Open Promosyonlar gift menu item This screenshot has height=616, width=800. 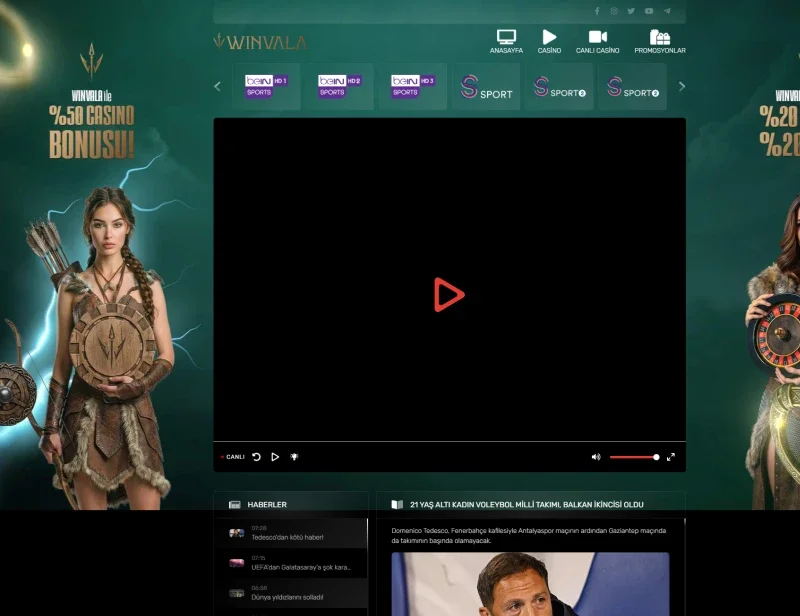(x=660, y=41)
